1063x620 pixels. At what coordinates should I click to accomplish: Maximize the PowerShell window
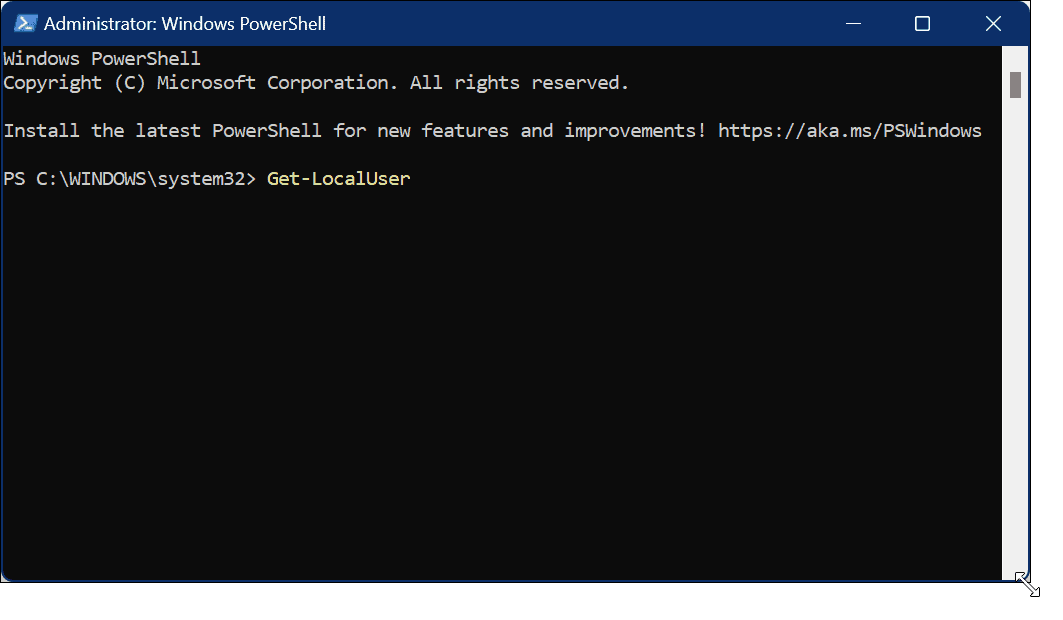tap(922, 23)
